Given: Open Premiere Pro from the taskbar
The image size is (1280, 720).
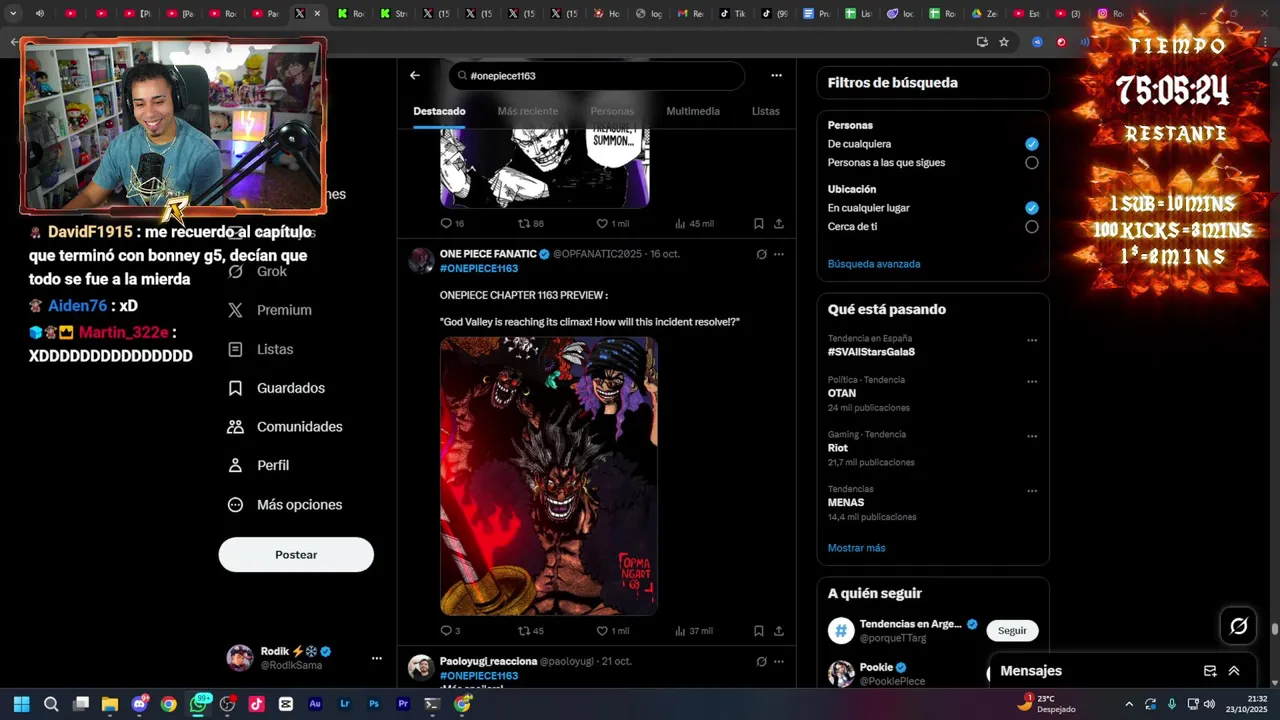Looking at the screenshot, I should (403, 704).
